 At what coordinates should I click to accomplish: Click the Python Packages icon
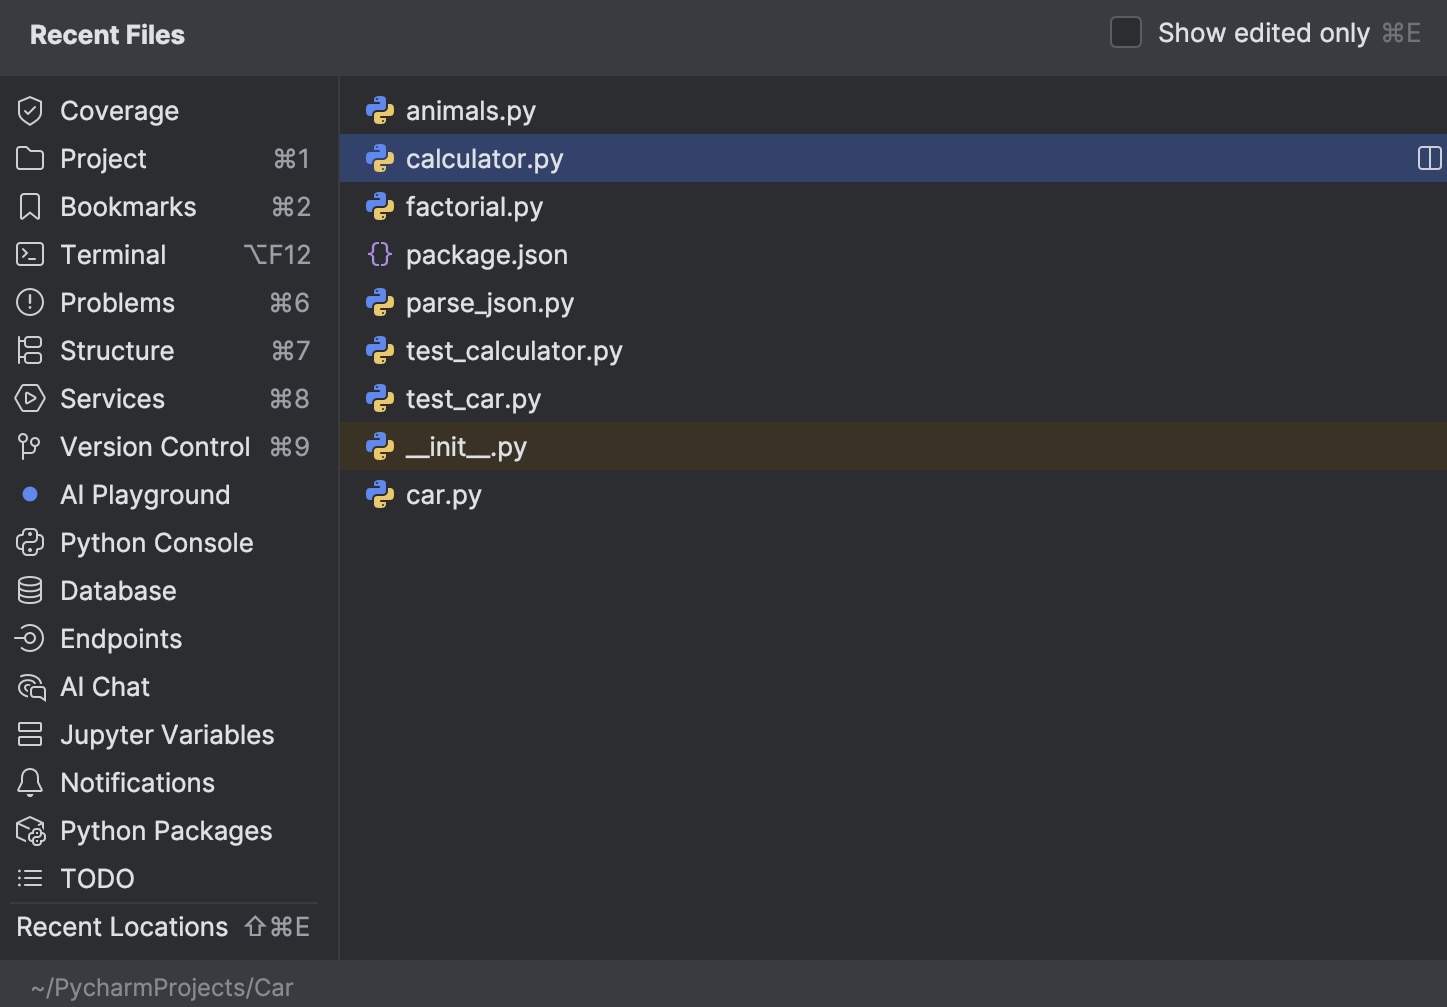click(x=29, y=830)
